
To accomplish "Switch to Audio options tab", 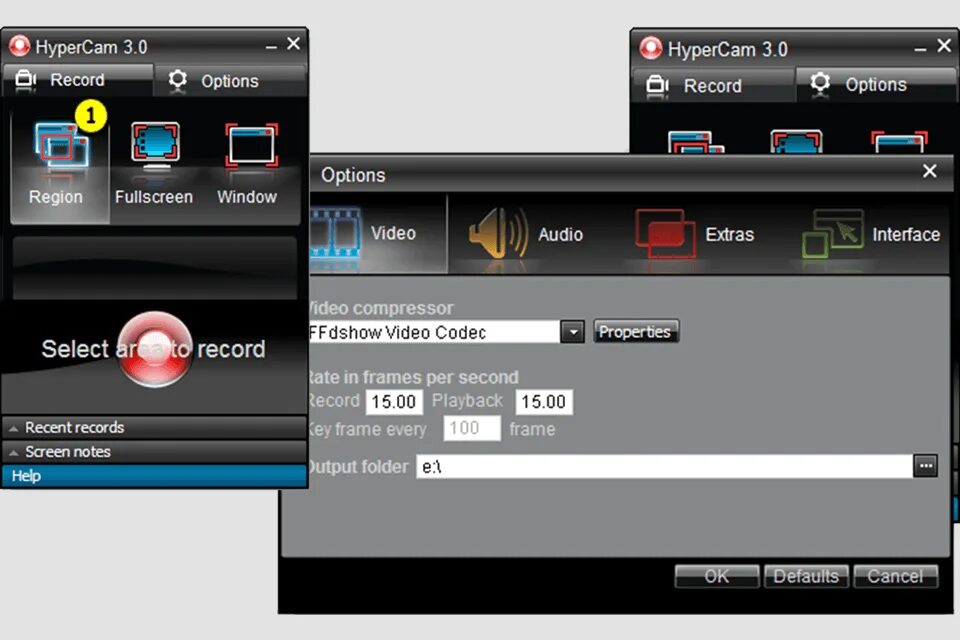I will [527, 235].
